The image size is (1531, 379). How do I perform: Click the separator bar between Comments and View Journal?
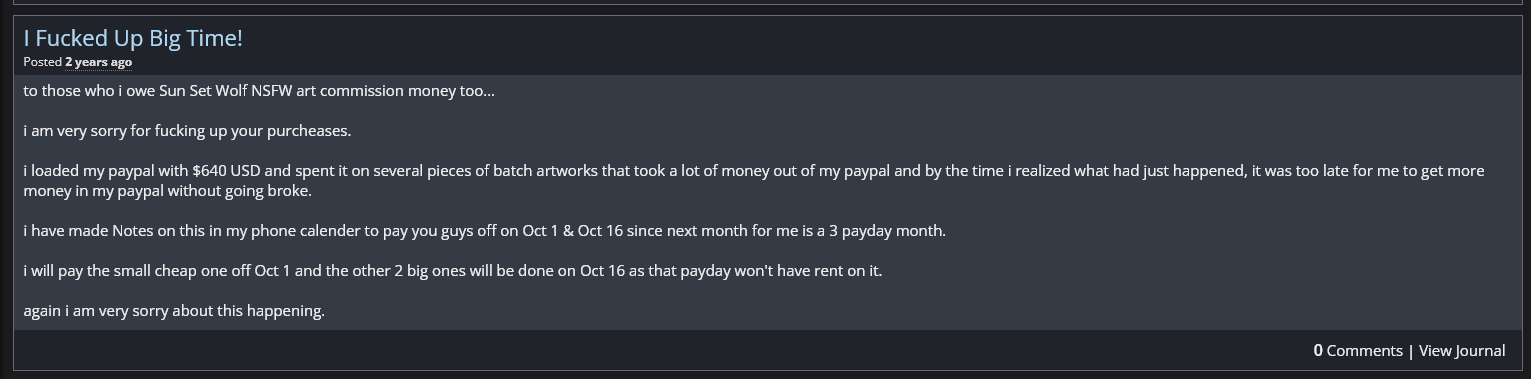pyautogui.click(x=1411, y=350)
